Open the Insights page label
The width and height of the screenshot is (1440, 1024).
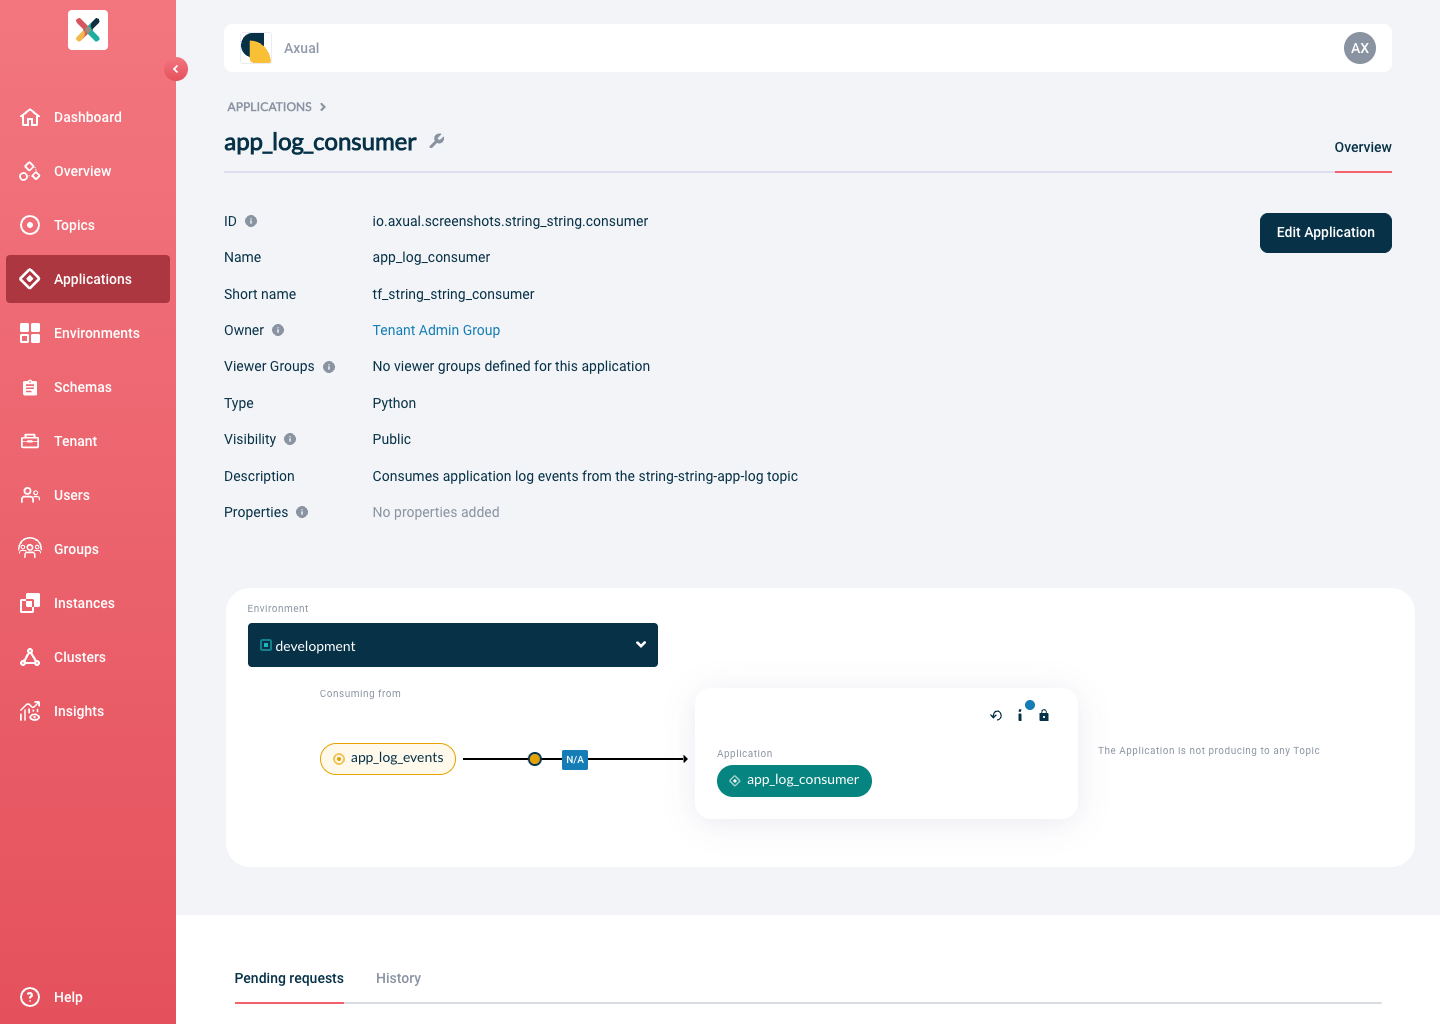(x=79, y=711)
